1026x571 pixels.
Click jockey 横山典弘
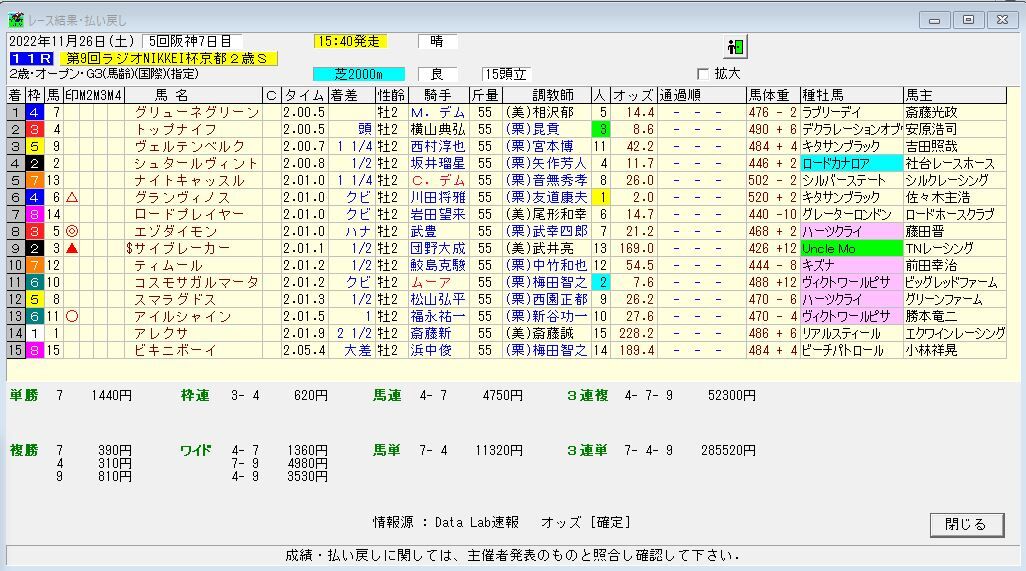(x=438, y=130)
